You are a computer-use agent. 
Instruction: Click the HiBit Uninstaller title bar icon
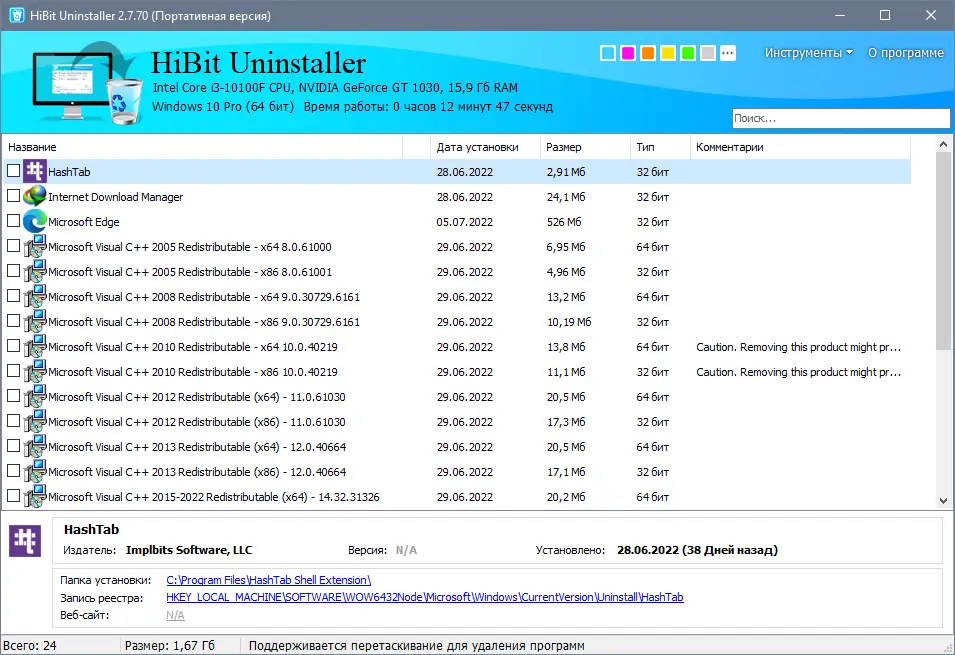pos(16,15)
